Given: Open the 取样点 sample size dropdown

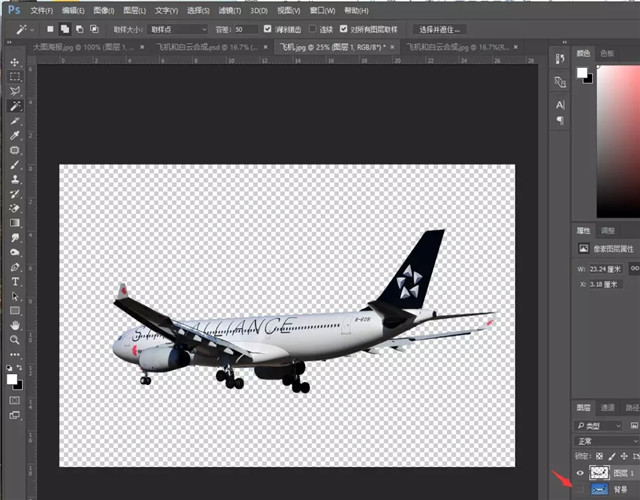Looking at the screenshot, I should point(177,30).
